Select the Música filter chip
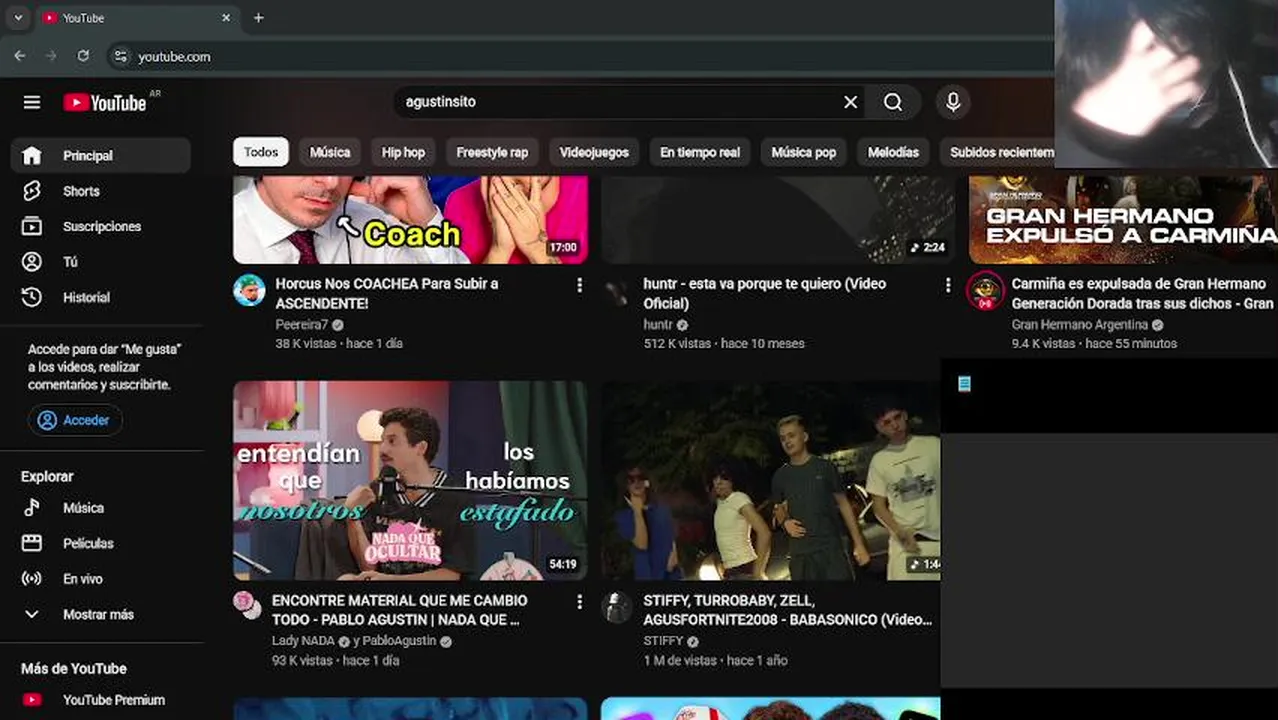This screenshot has height=720, width=1278. tap(330, 152)
